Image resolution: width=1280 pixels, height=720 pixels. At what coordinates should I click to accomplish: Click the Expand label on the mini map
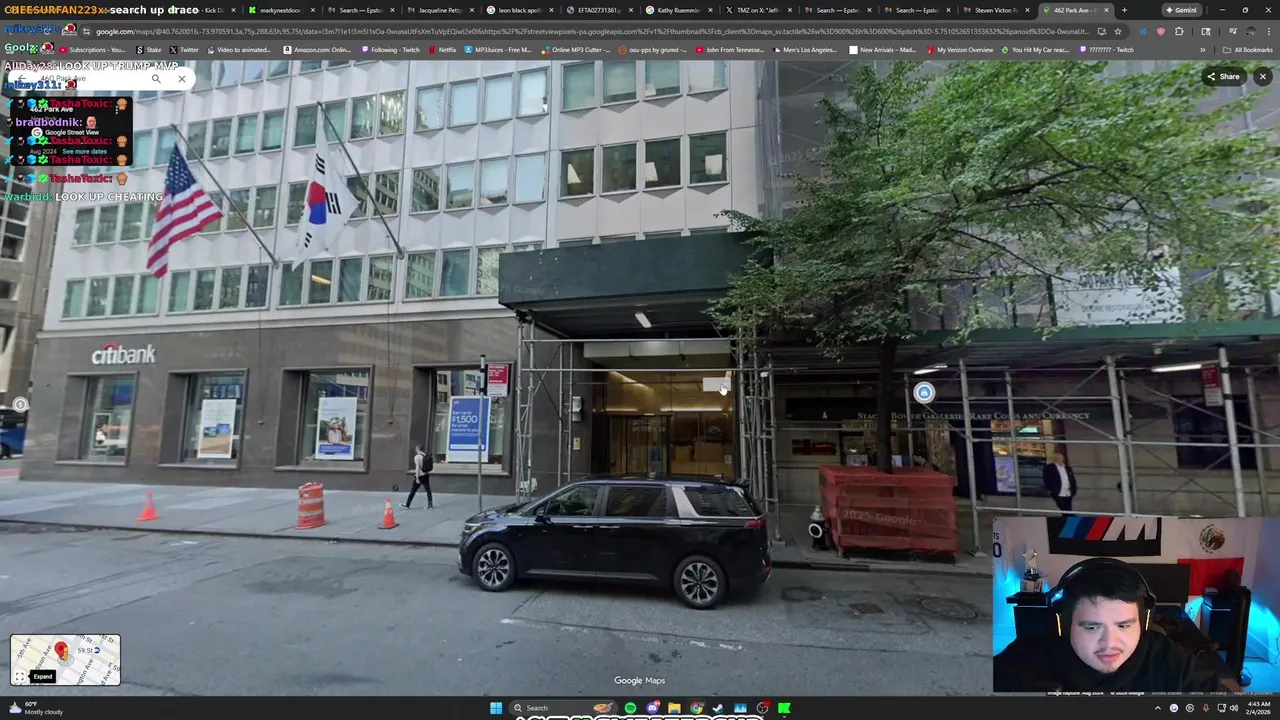pyautogui.click(x=42, y=677)
